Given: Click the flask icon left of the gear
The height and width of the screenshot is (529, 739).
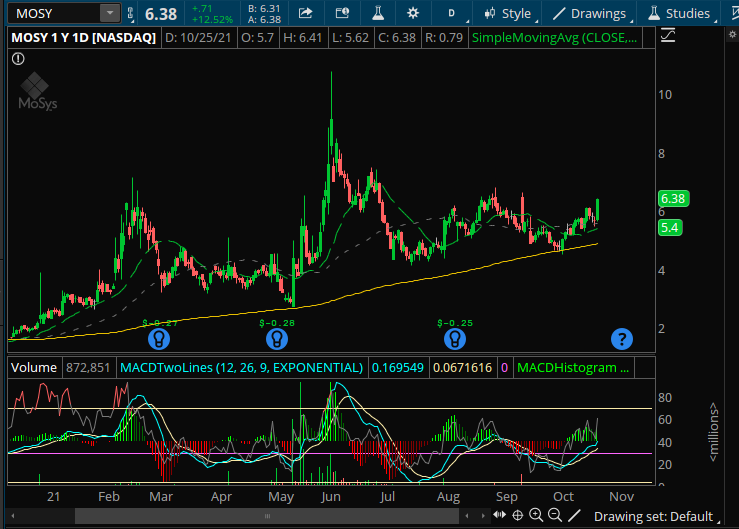Looking at the screenshot, I should click(378, 13).
